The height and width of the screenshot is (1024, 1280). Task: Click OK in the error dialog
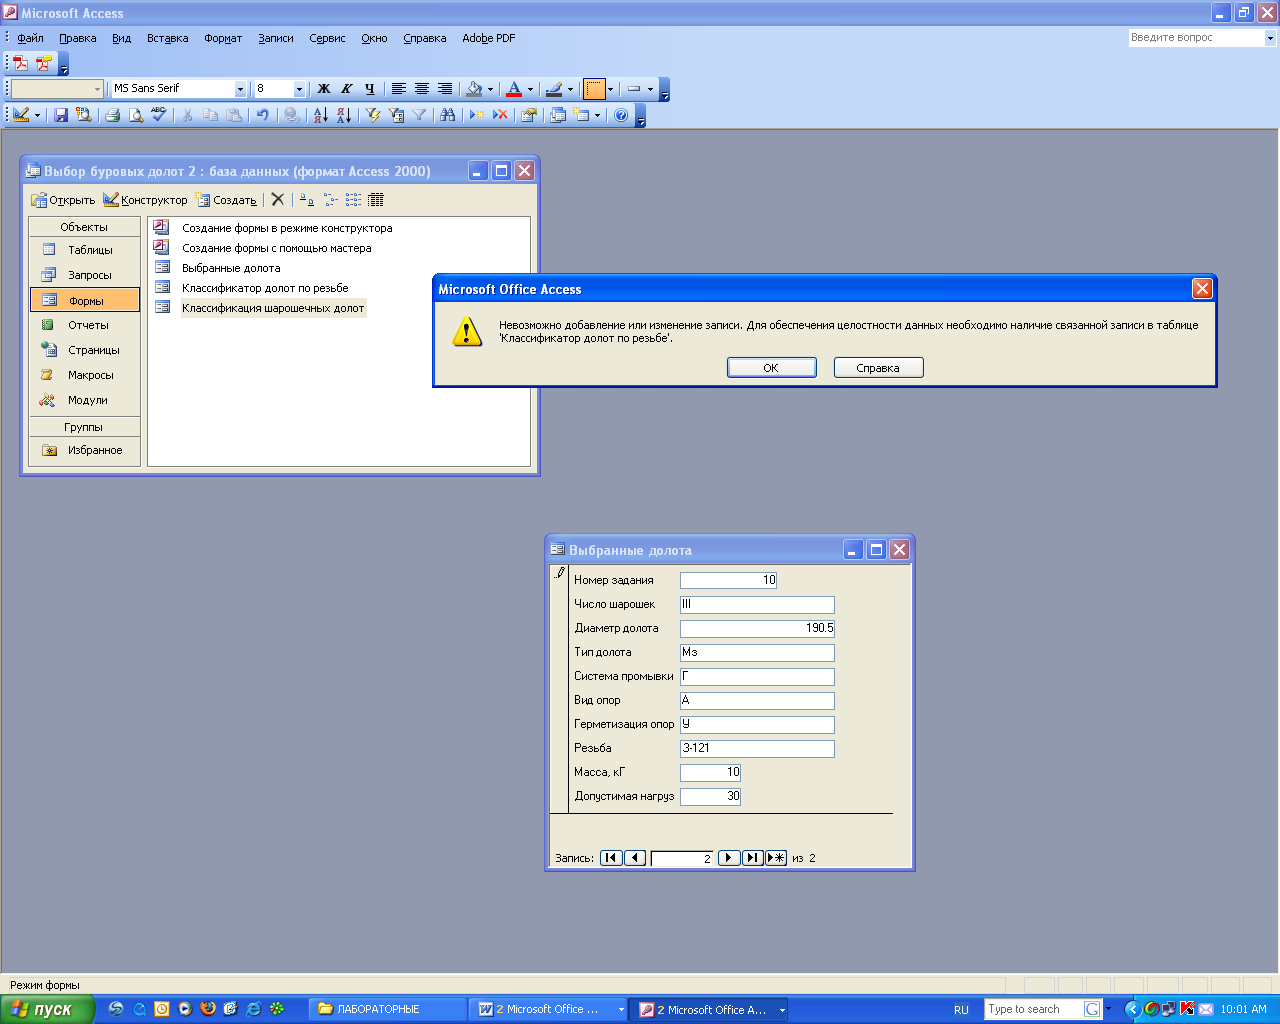[771, 368]
